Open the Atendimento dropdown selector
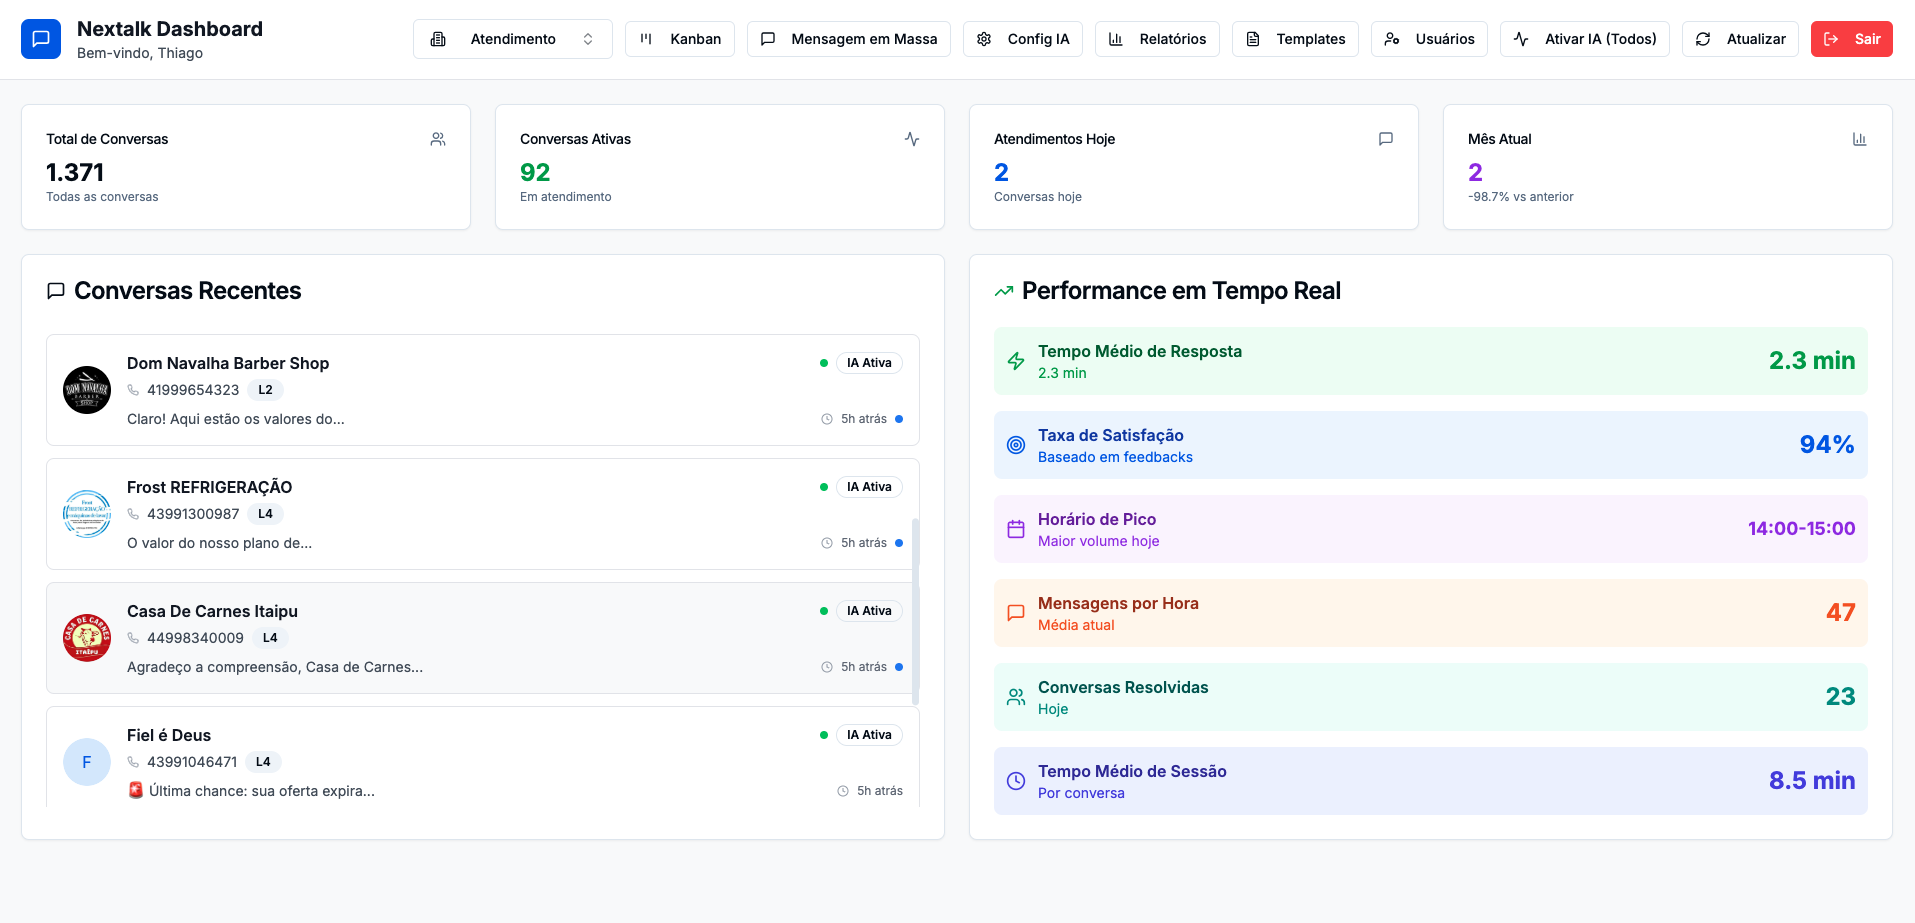 coord(512,38)
